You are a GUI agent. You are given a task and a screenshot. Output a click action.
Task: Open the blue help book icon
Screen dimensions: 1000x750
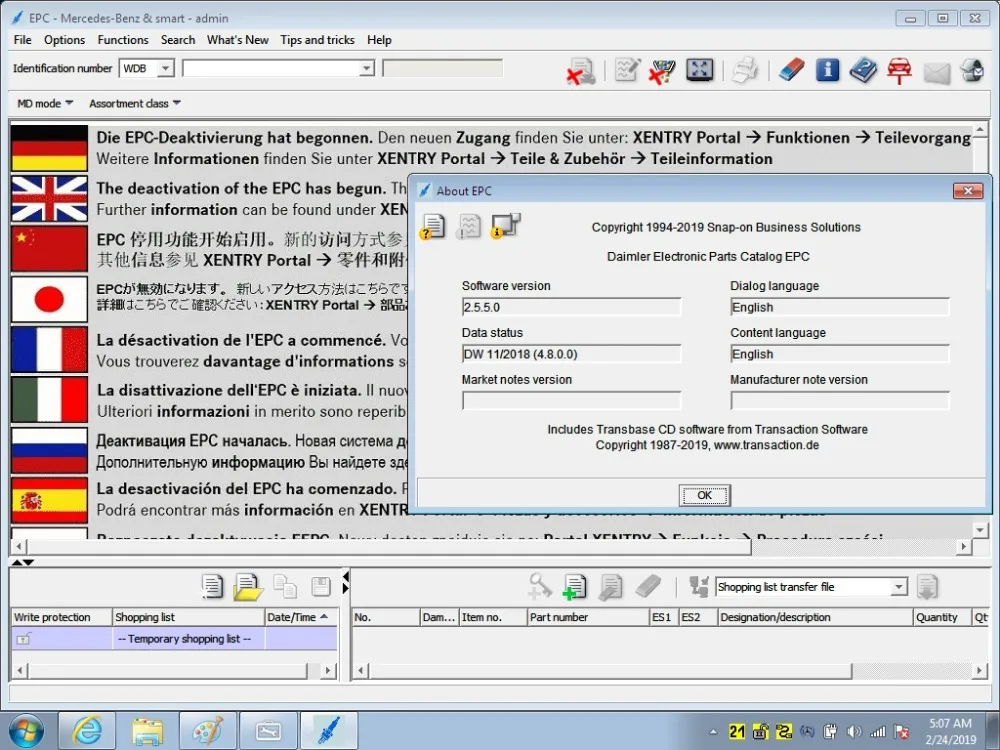click(864, 70)
